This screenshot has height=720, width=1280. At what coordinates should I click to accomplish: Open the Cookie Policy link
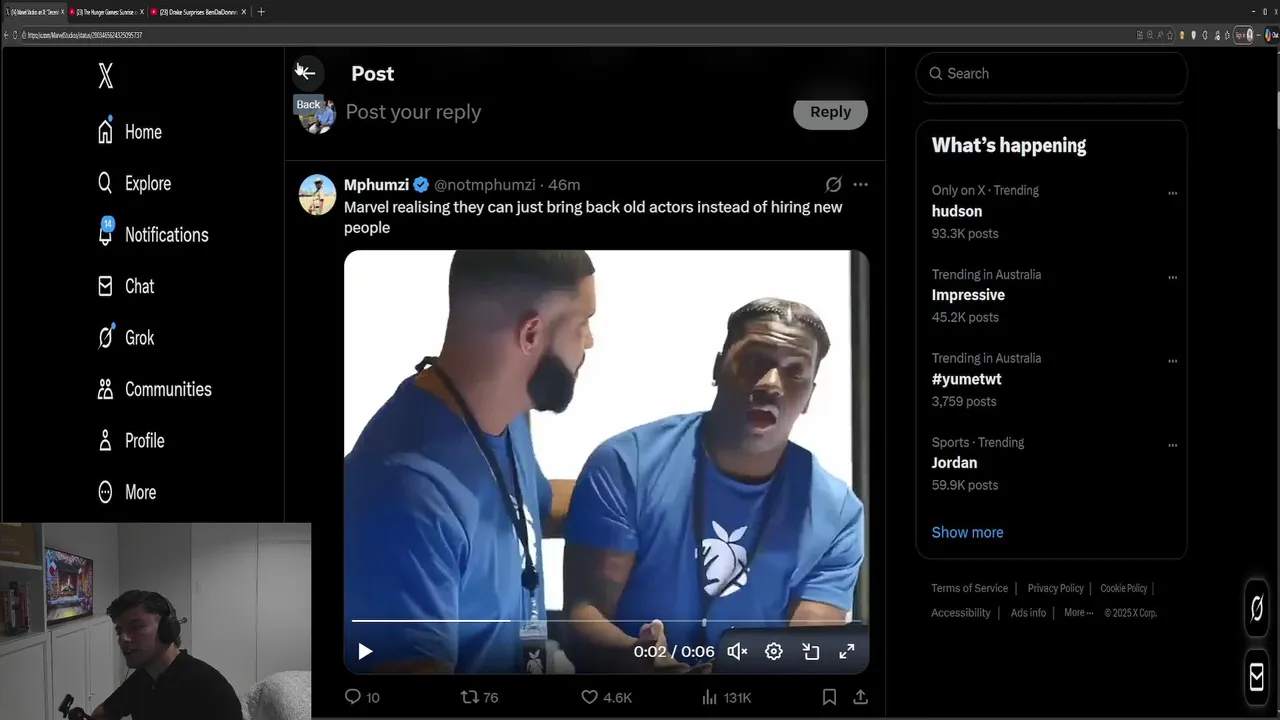(1124, 588)
